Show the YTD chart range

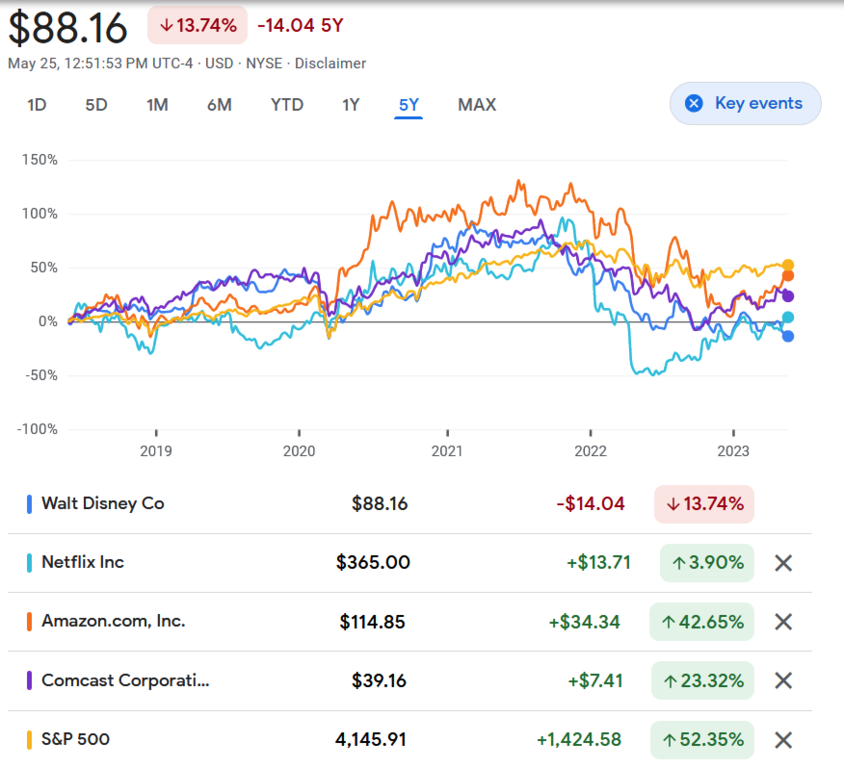pyautogui.click(x=287, y=105)
